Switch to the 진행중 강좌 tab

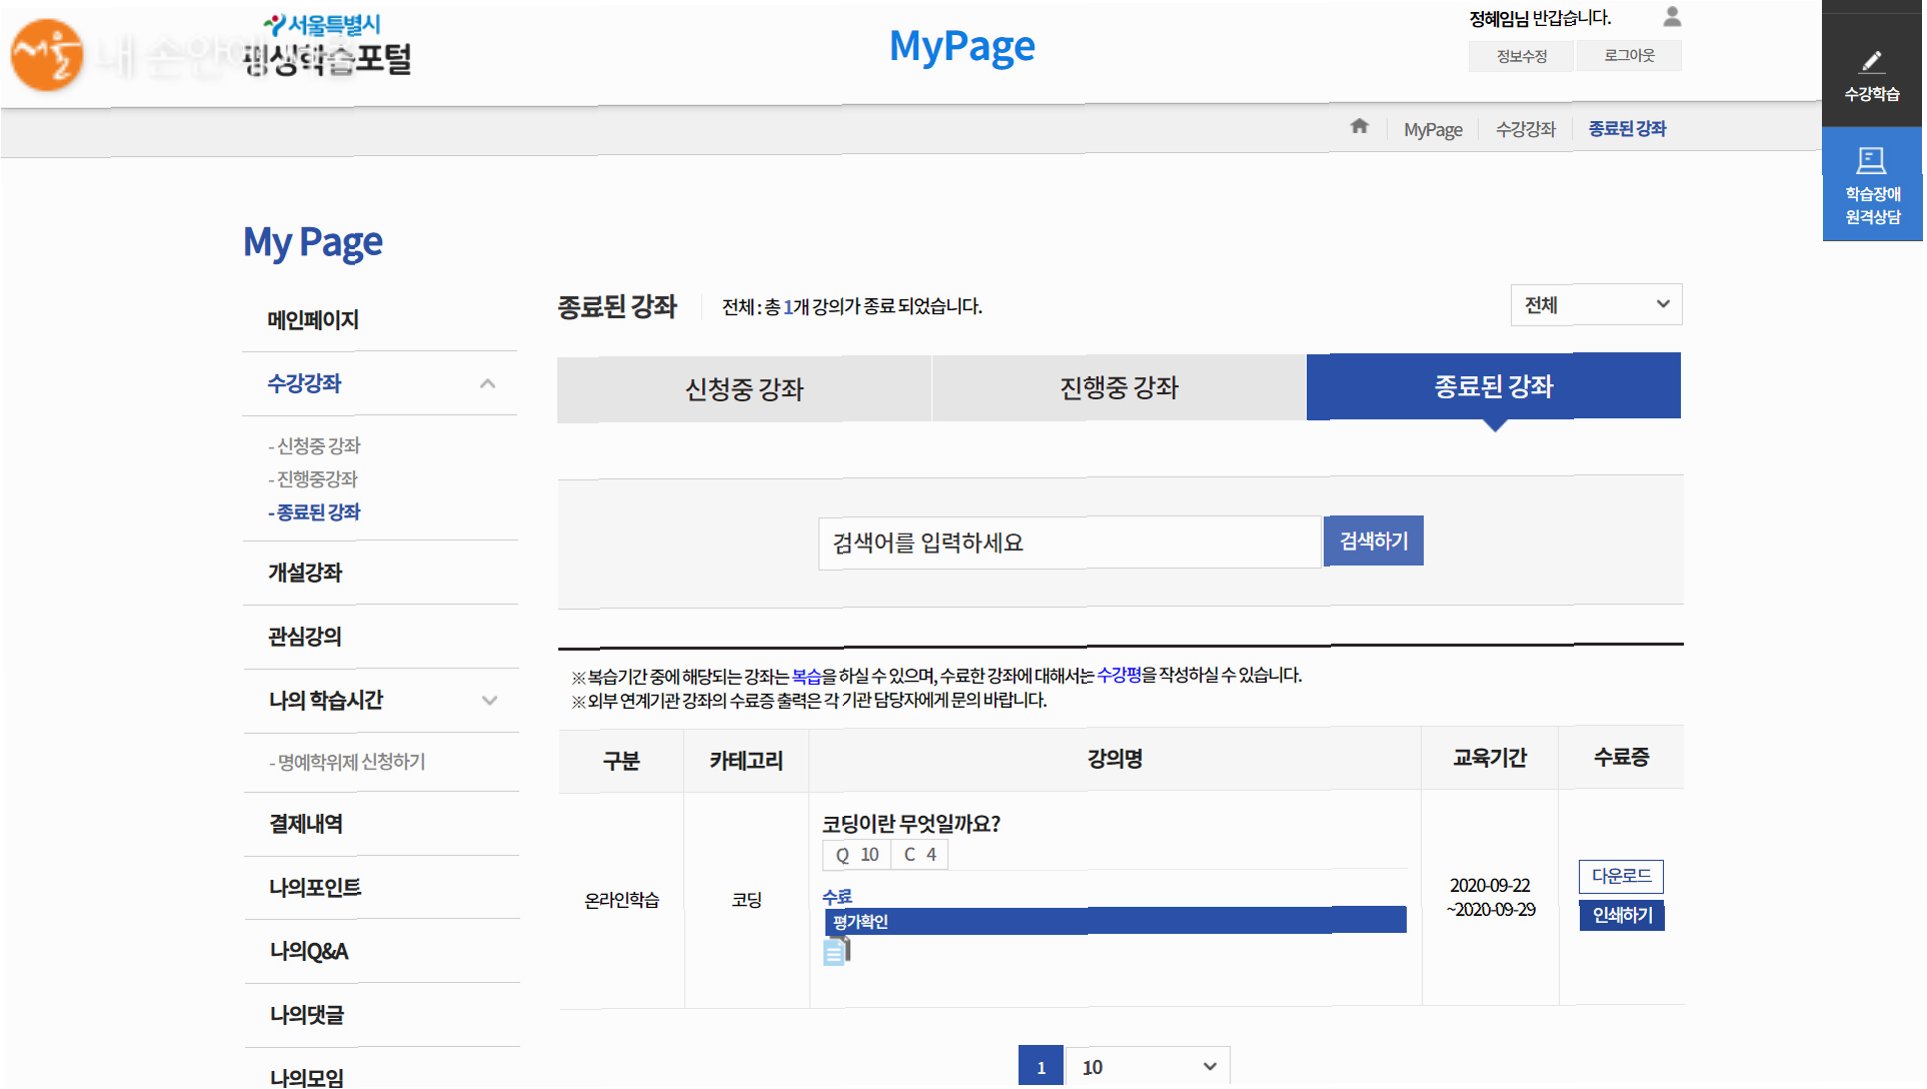[1121, 389]
